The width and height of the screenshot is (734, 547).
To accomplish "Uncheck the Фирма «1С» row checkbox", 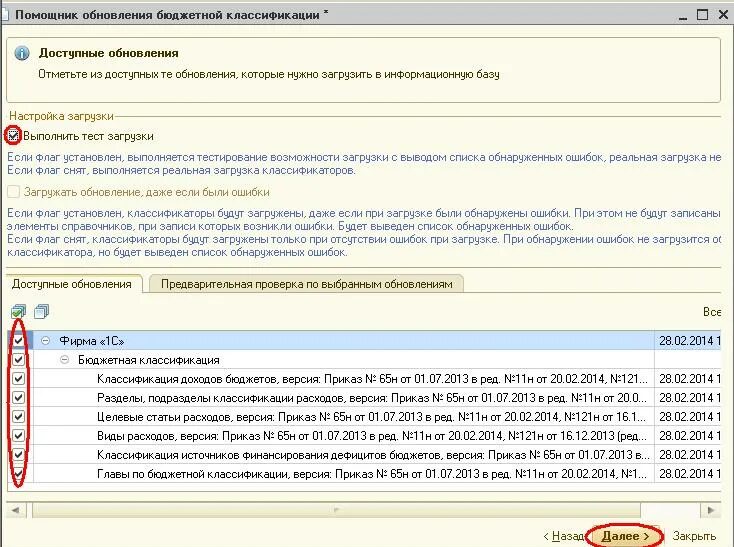I will [x=18, y=341].
